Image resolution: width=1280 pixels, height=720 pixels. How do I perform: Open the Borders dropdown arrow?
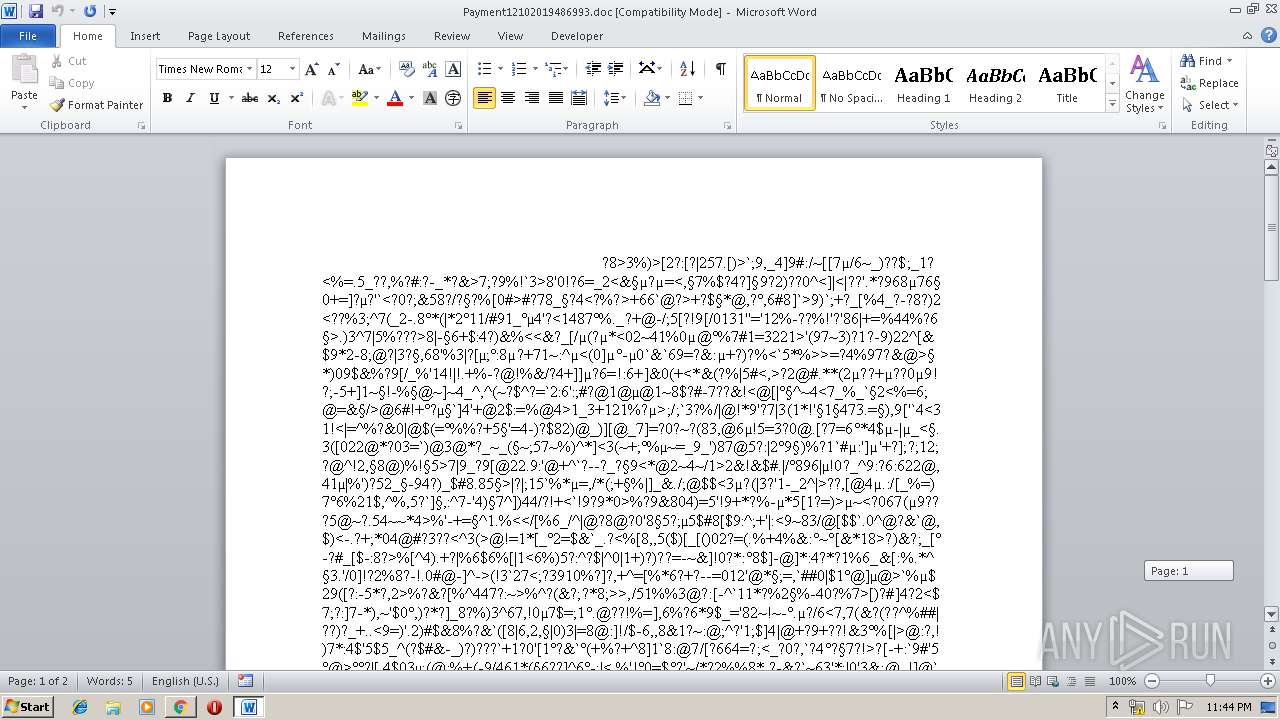(700, 98)
